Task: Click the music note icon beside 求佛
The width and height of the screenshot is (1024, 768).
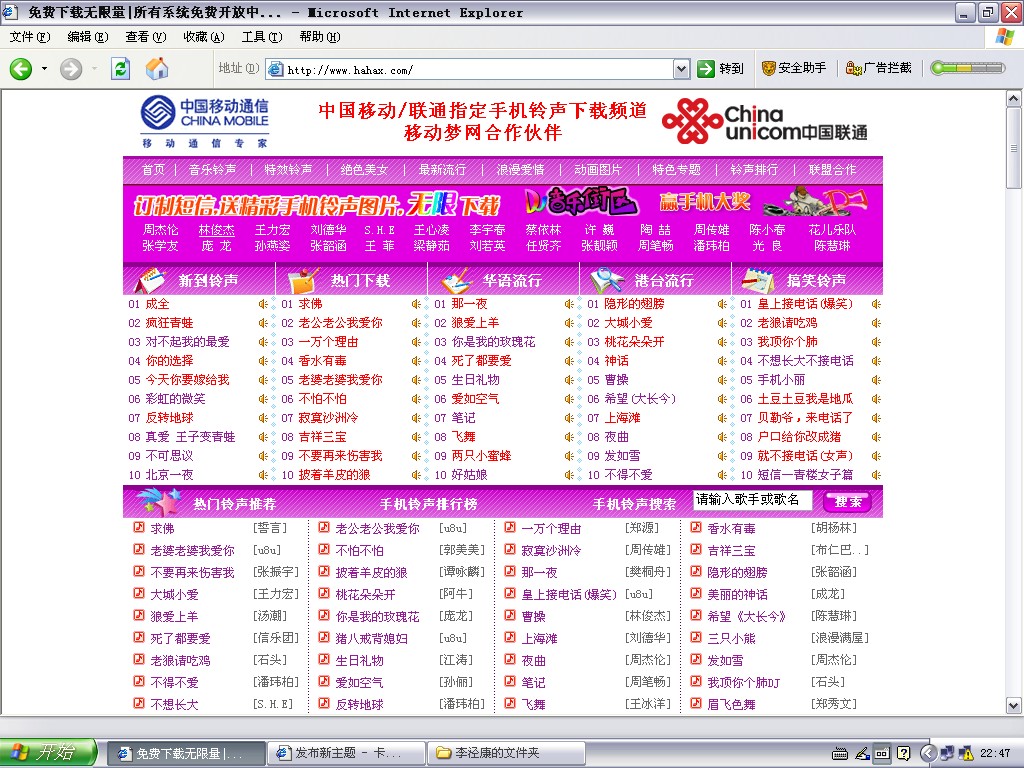Action: [139, 527]
